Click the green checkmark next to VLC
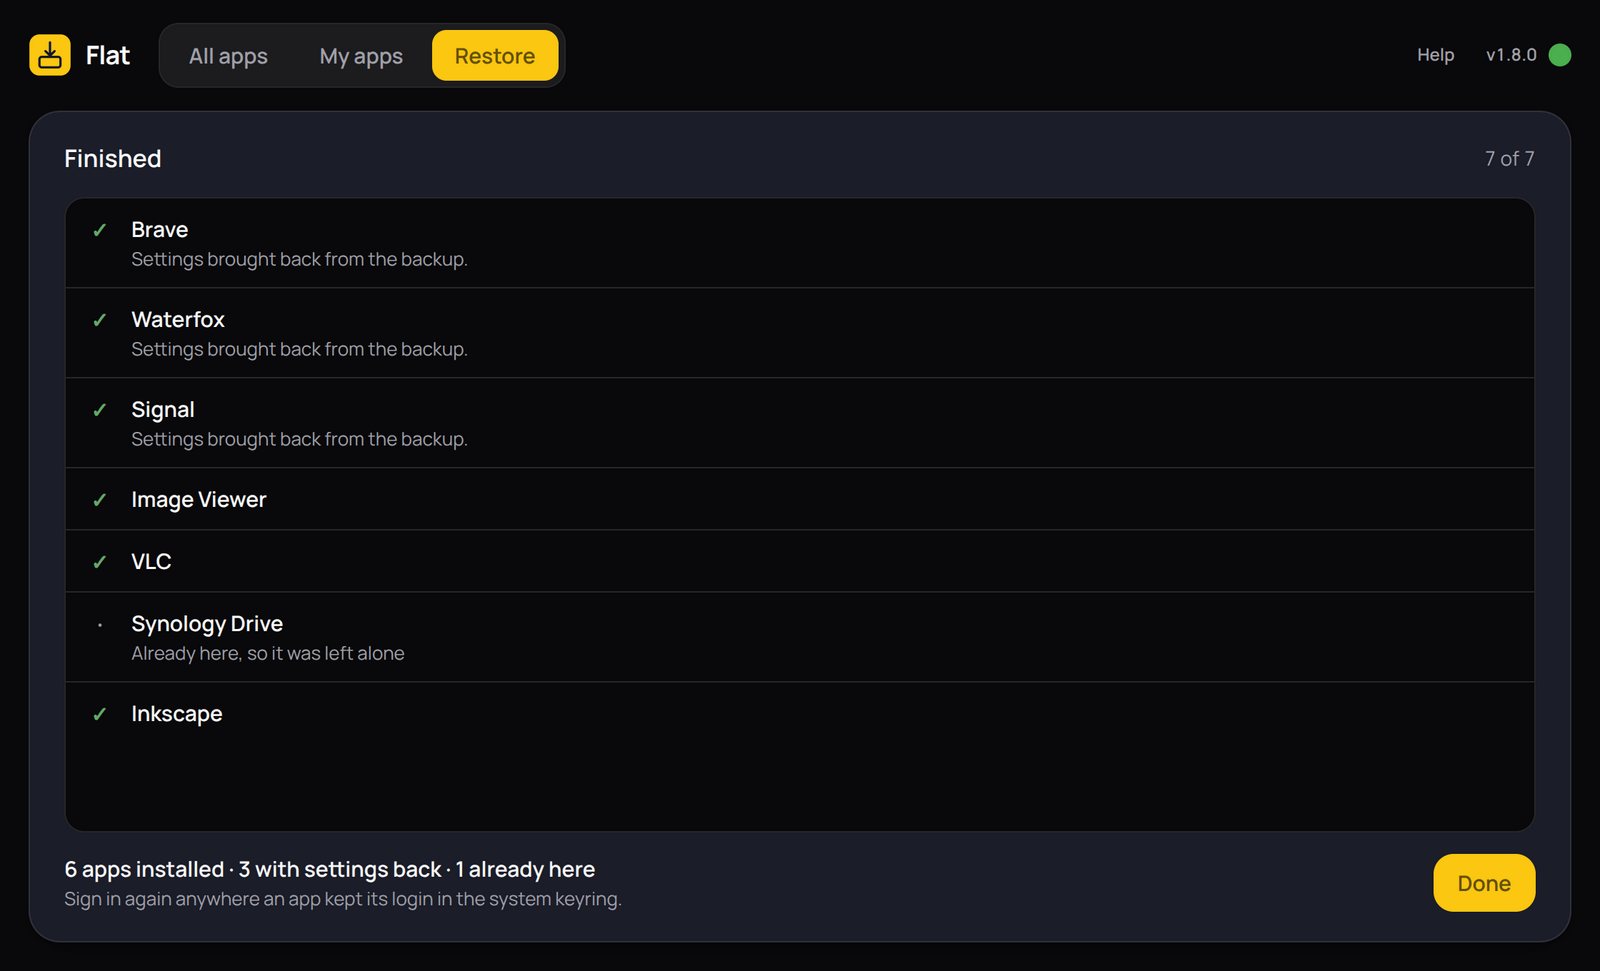Image resolution: width=1600 pixels, height=971 pixels. [100, 562]
